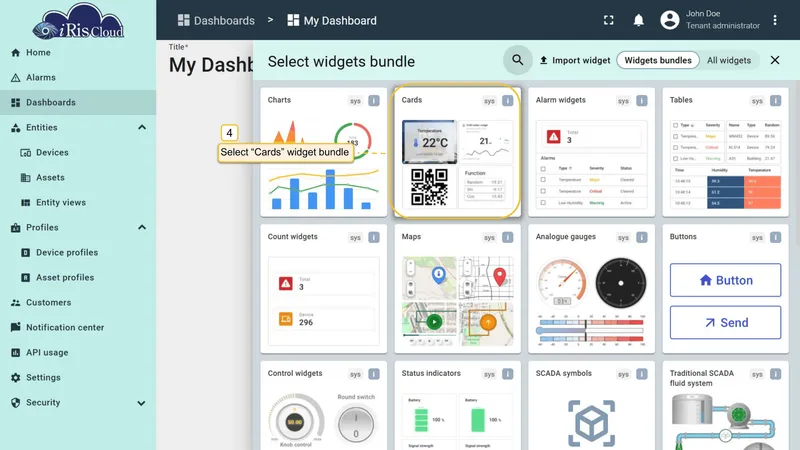
Task: Close the Select widgets bundle panel
Action: coord(774,60)
